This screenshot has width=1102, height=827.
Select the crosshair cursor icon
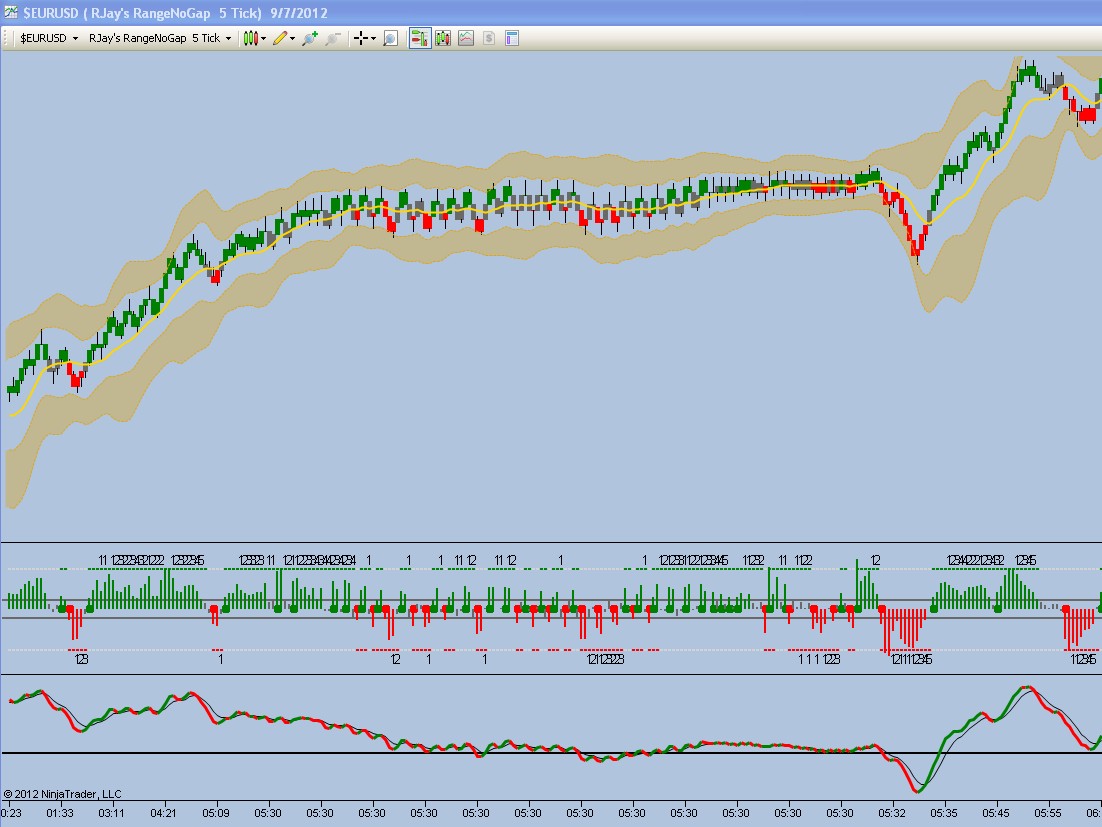(x=361, y=38)
